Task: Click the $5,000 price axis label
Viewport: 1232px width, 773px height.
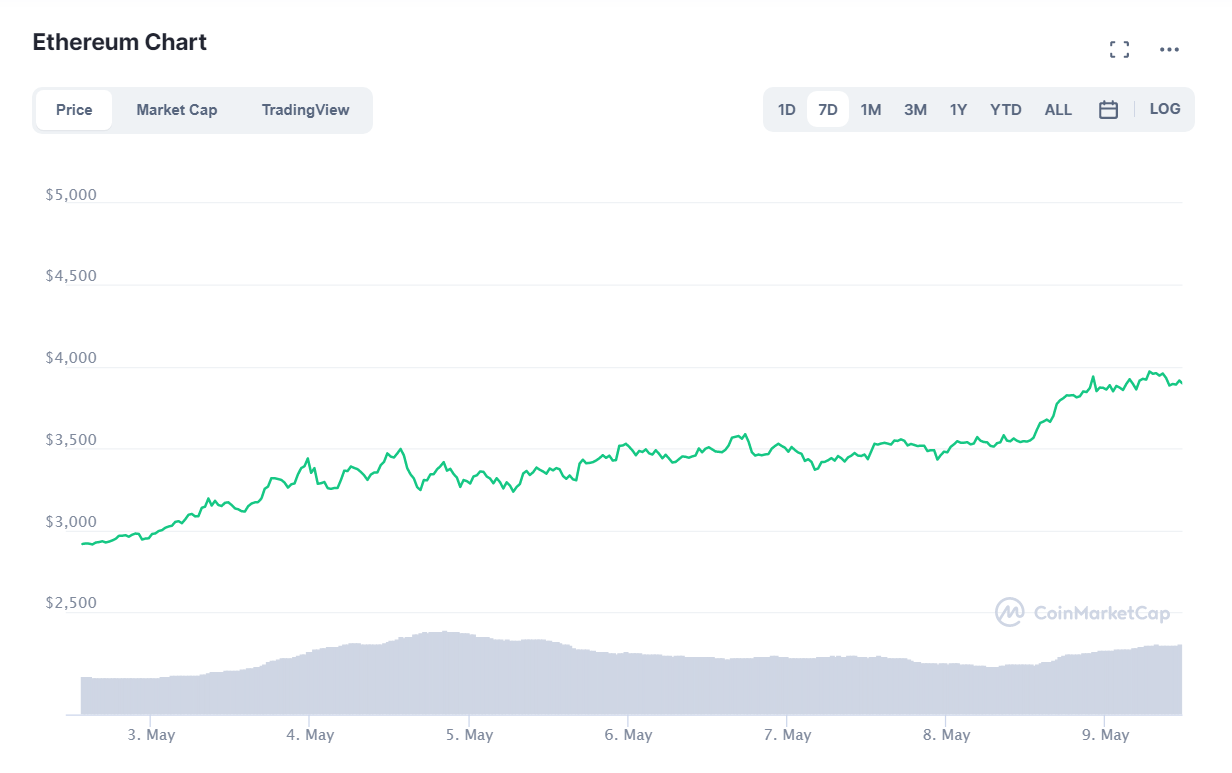Action: point(71,195)
